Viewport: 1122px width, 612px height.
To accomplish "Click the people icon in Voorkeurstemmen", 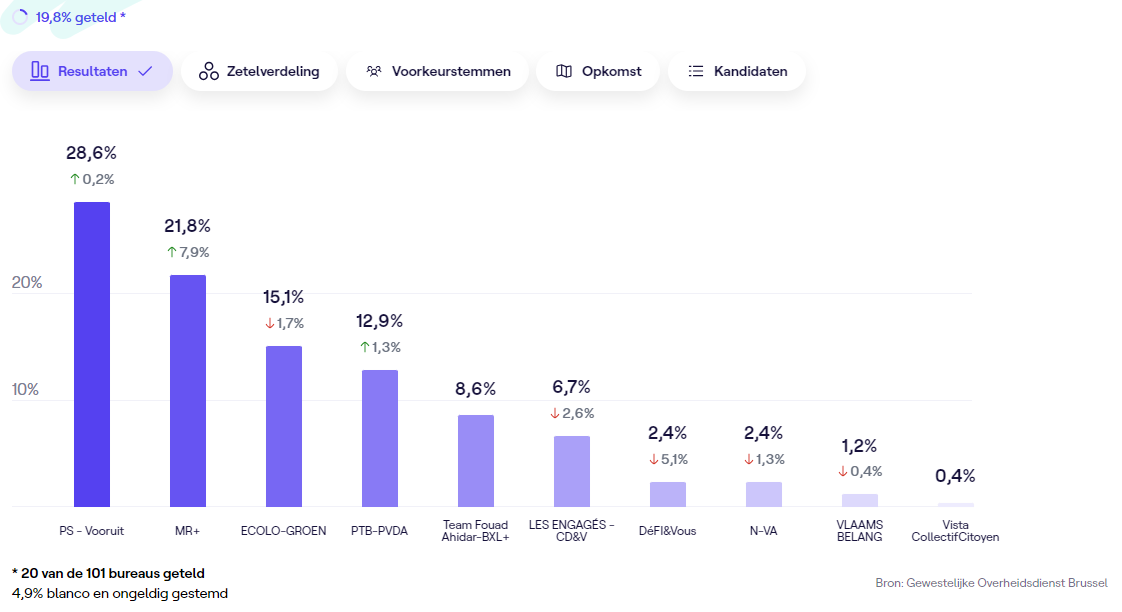I will pos(374,71).
